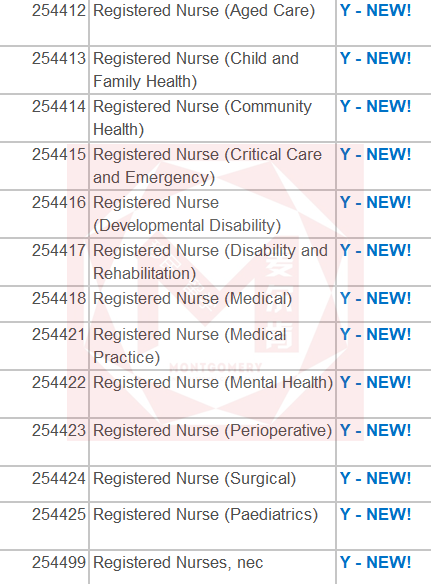Click the Y - NEW! link for code 254412
Viewport: 431px width, 584px height.
click(375, 10)
